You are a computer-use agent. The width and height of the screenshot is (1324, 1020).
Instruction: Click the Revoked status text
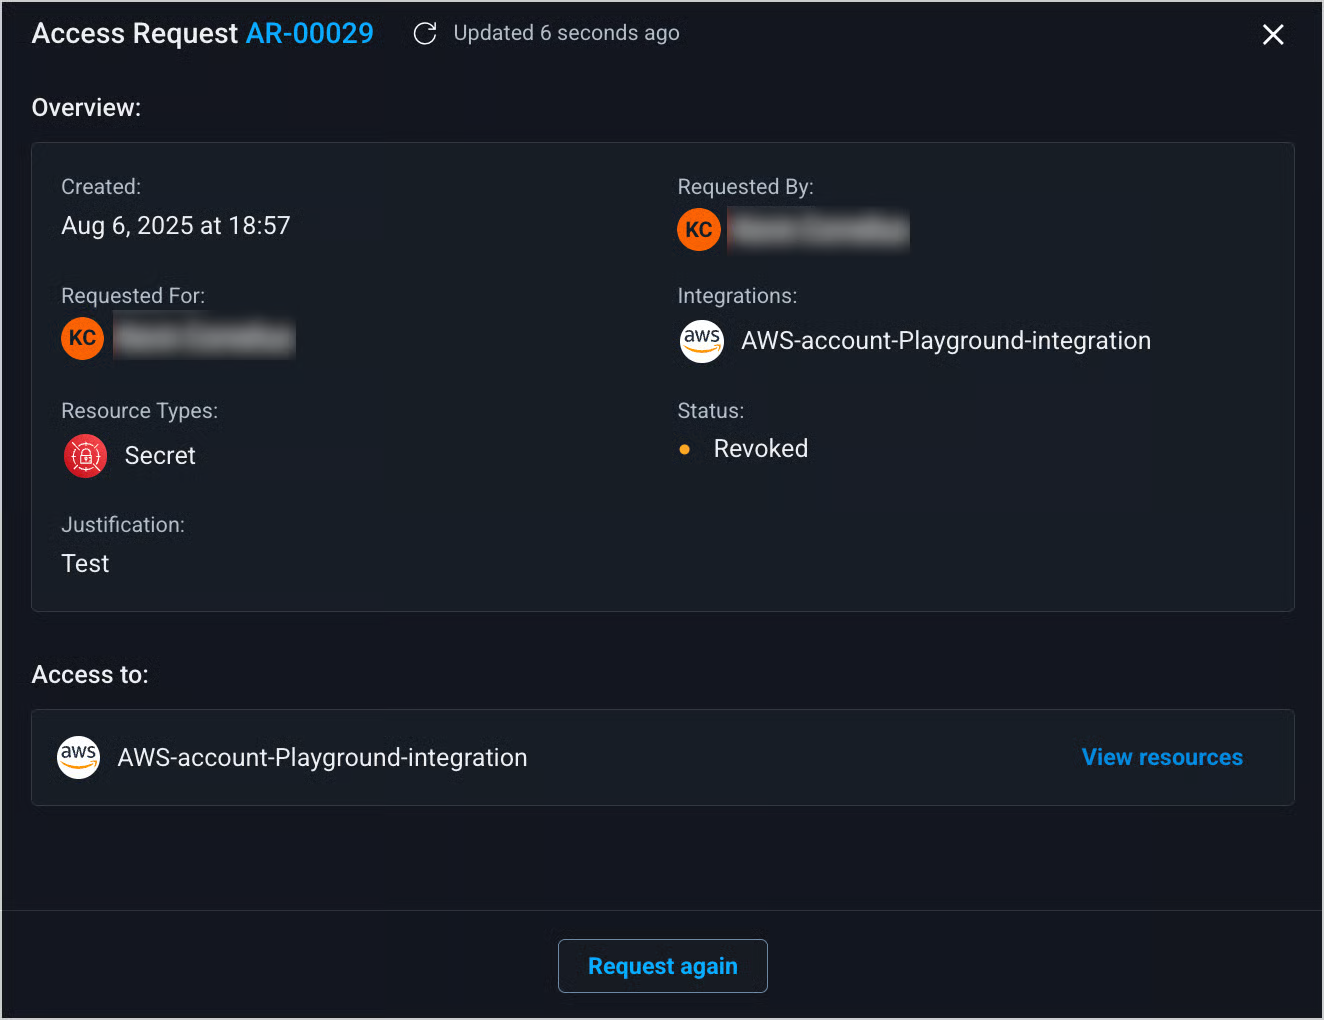760,449
